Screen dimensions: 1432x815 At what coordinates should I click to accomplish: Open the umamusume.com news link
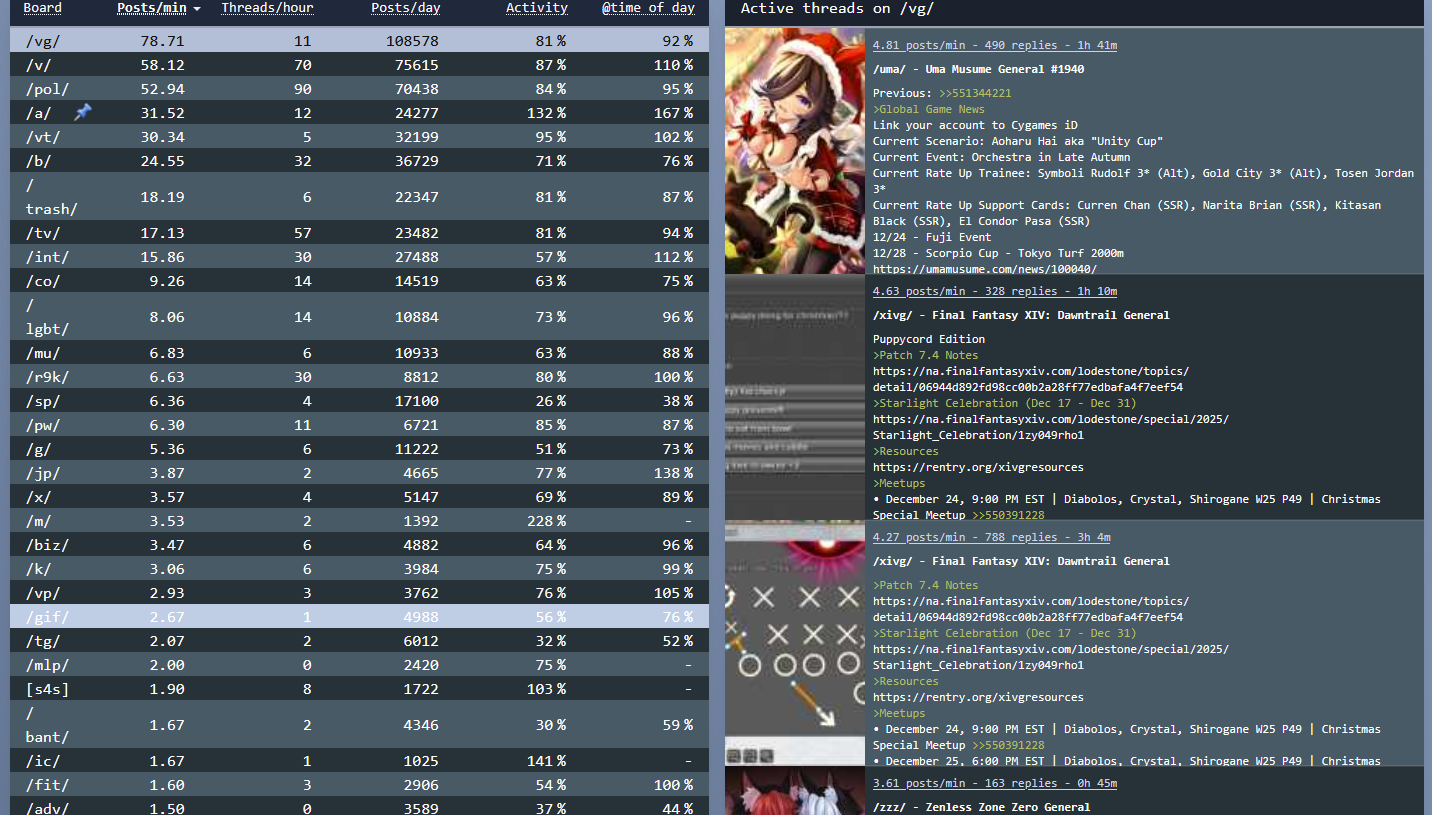[x=984, y=269]
